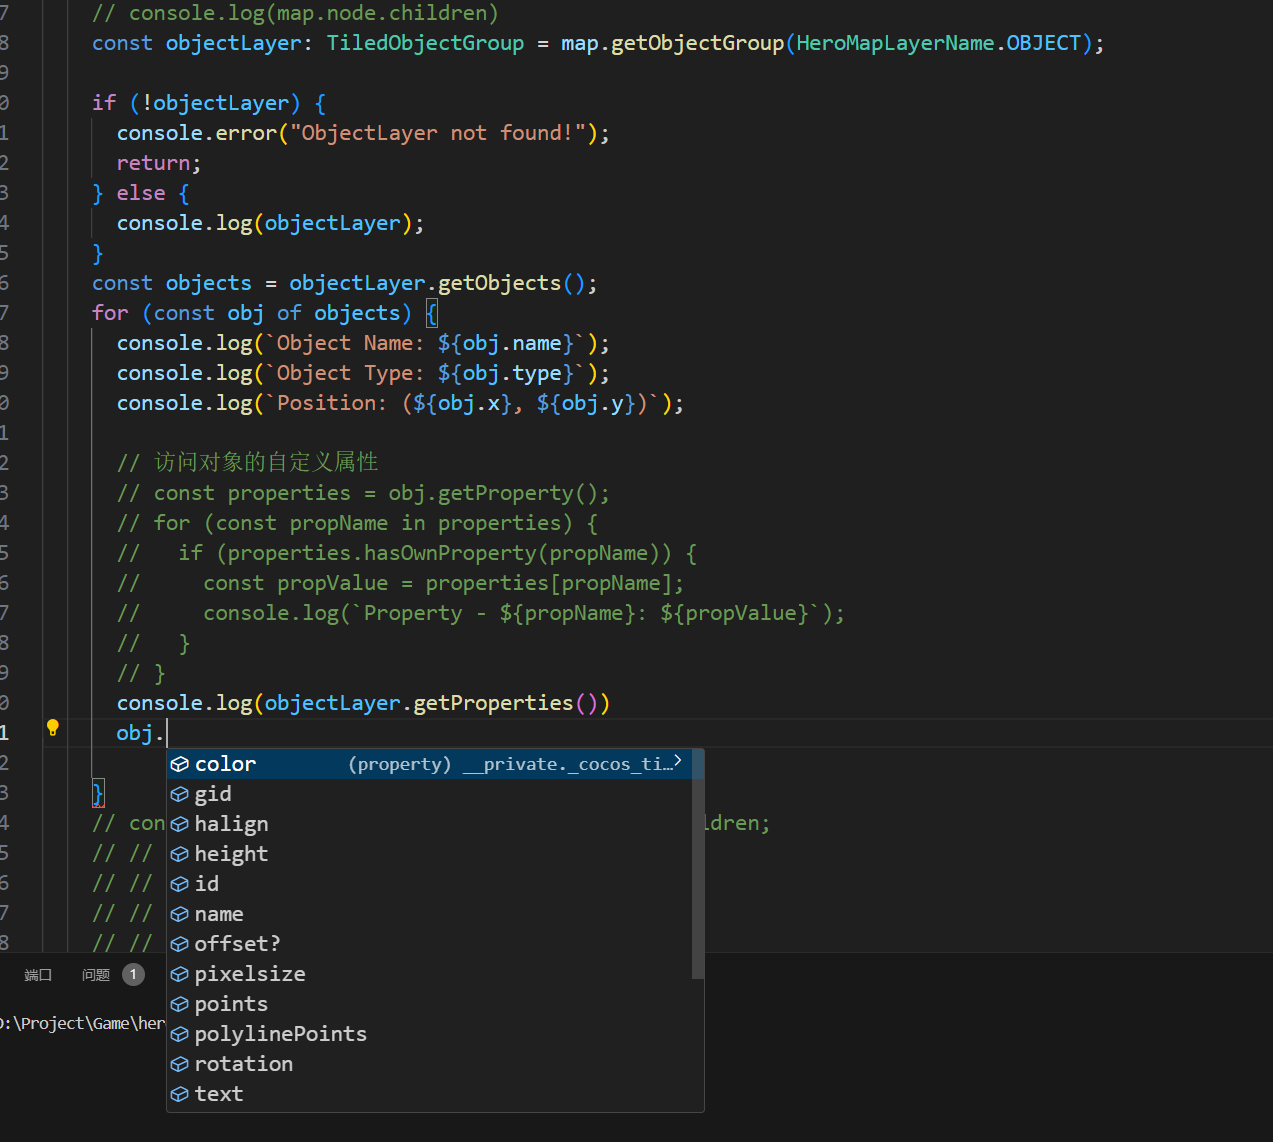
Task: Click the property cube icon beside name
Action: click(180, 914)
